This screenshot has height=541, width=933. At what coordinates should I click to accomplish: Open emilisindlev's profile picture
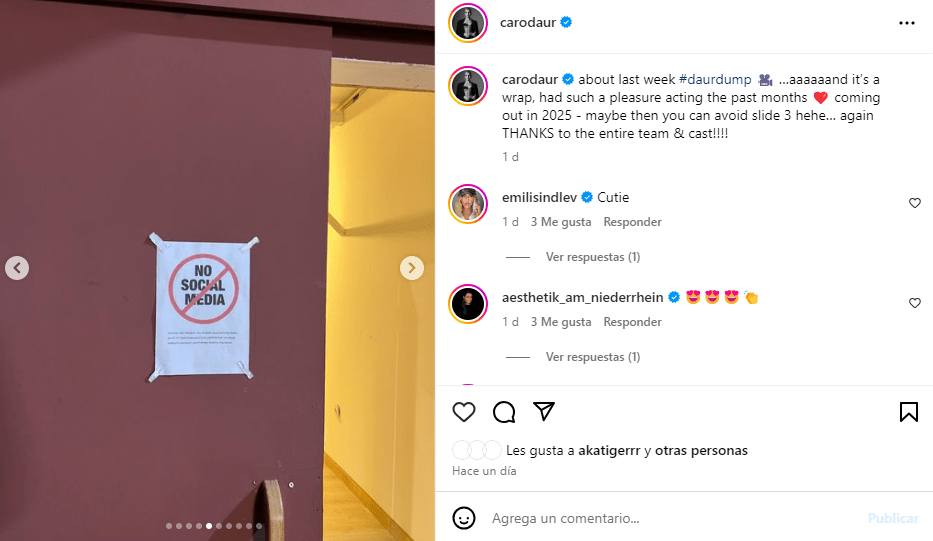[468, 204]
